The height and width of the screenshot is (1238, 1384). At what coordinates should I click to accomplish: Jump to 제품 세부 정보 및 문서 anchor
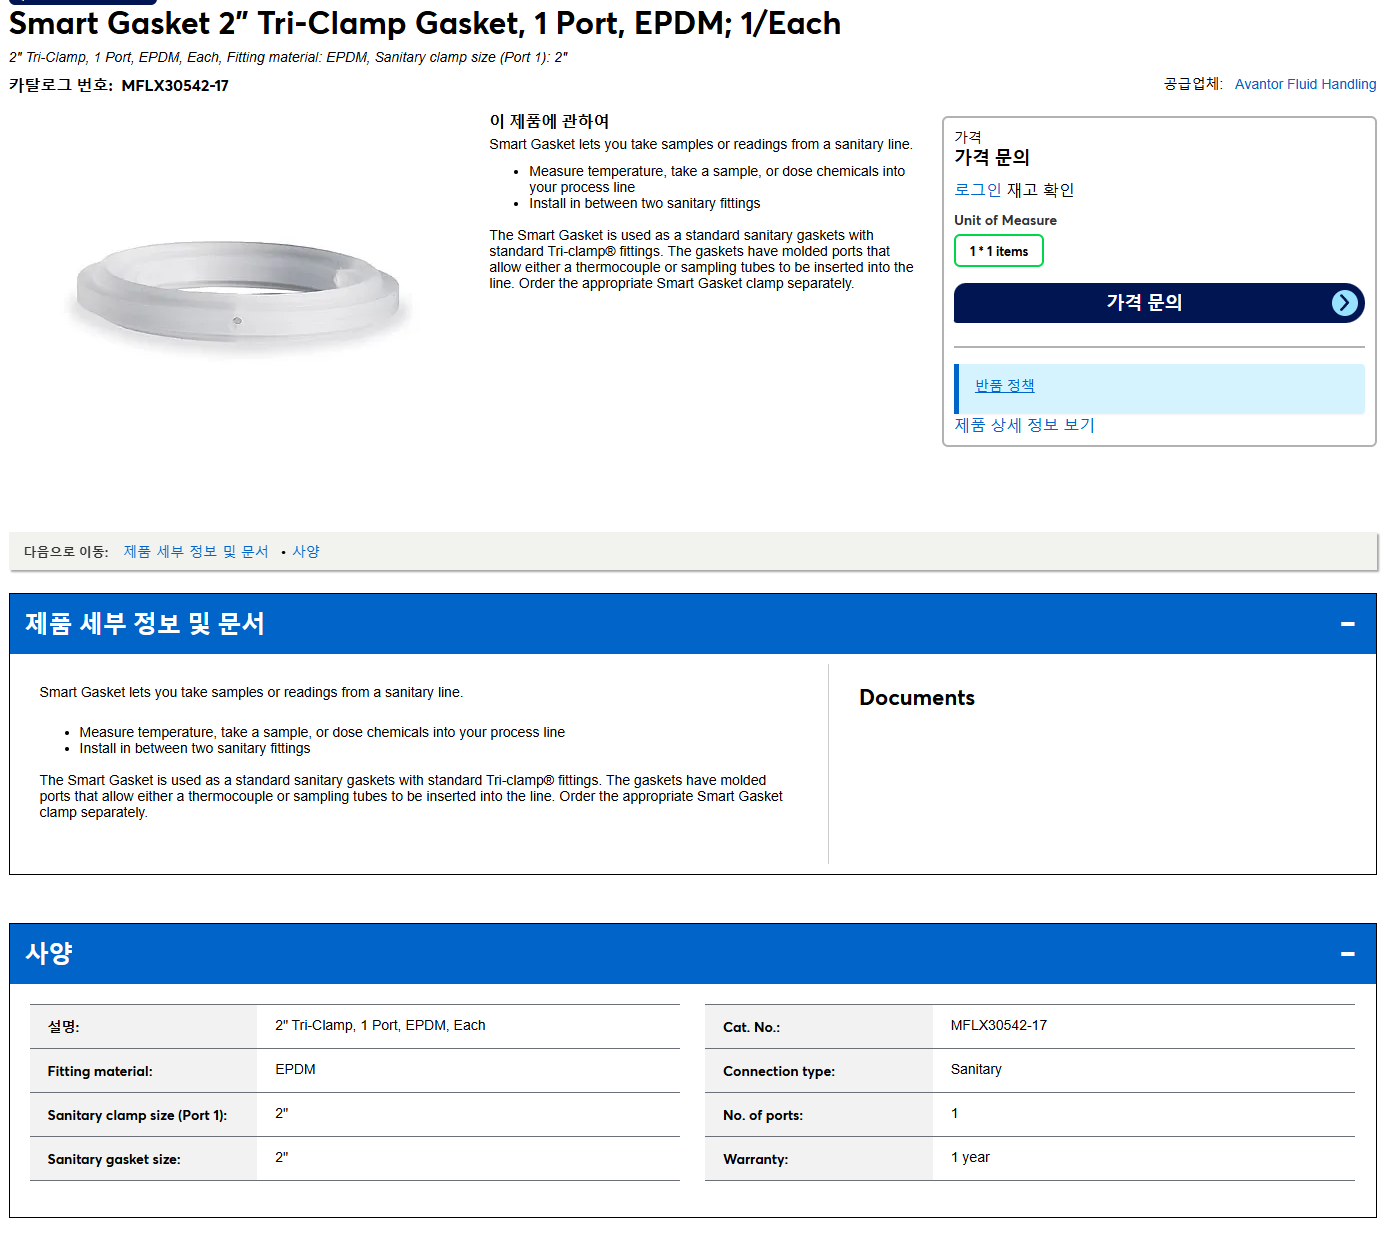click(x=196, y=552)
